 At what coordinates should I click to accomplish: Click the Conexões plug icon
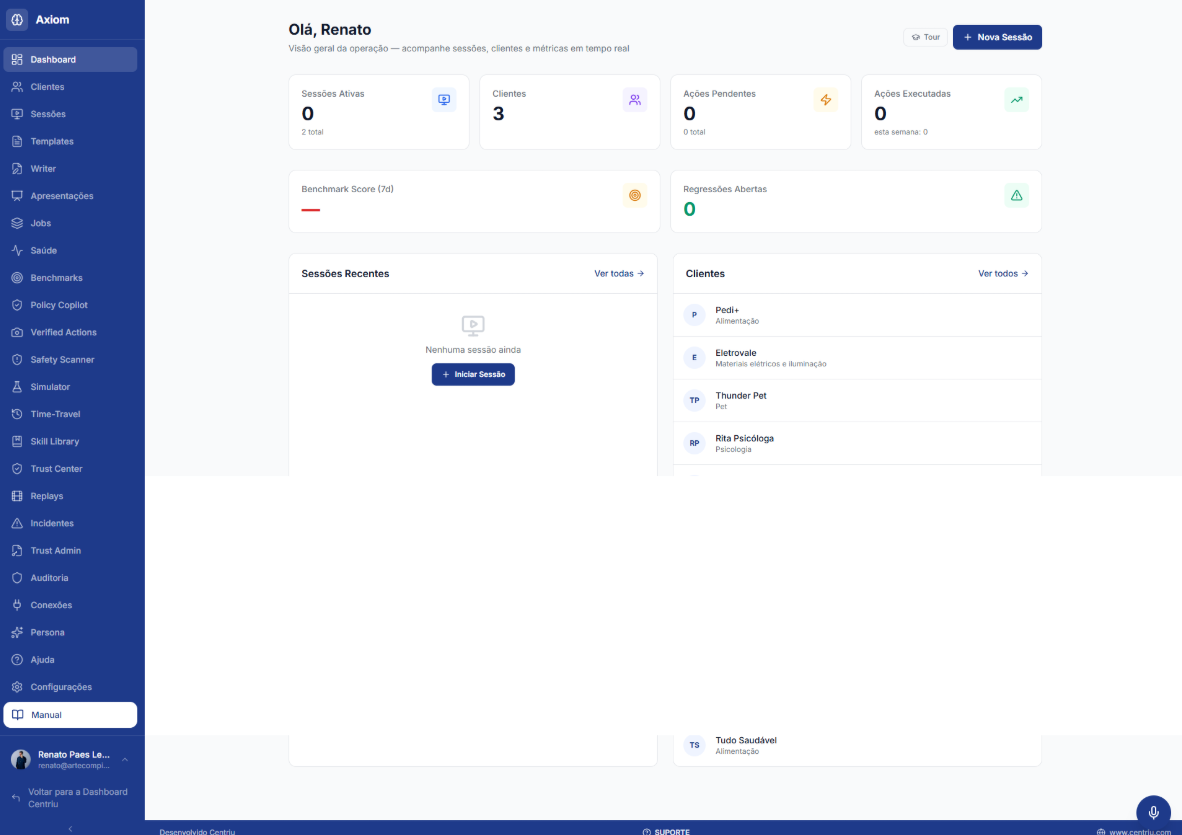tap(17, 605)
